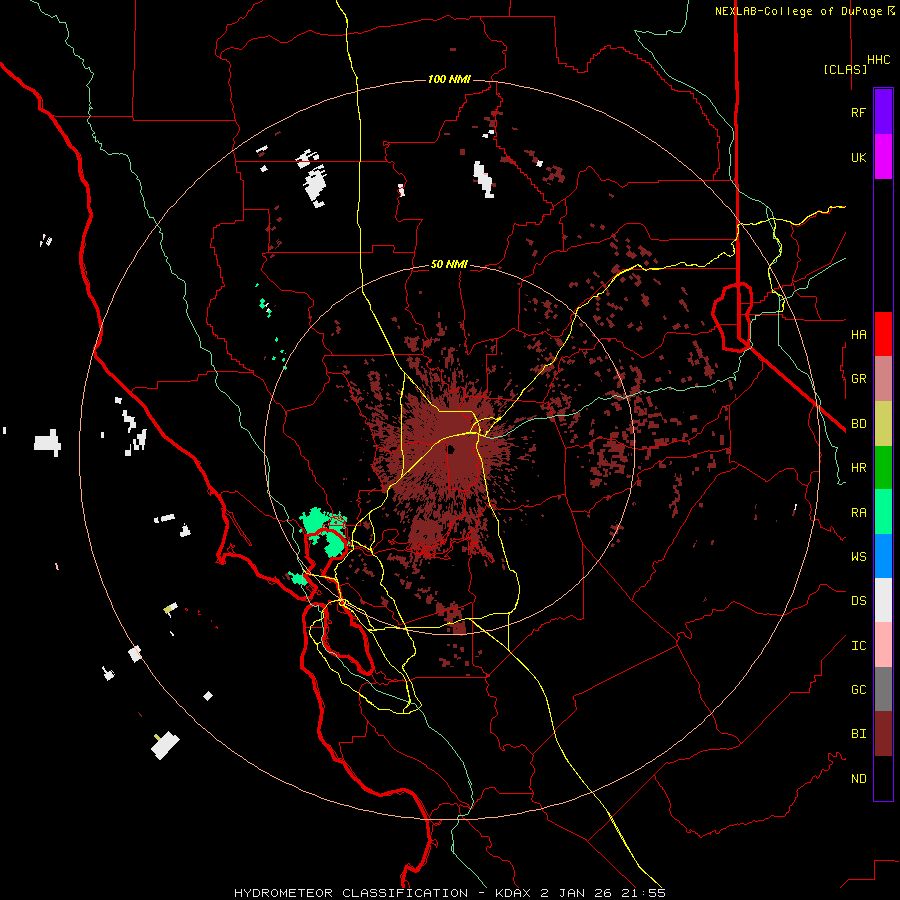Viewport: 900px width, 900px height.
Task: Click the 50 NMI range ring label
Action: pos(449,265)
